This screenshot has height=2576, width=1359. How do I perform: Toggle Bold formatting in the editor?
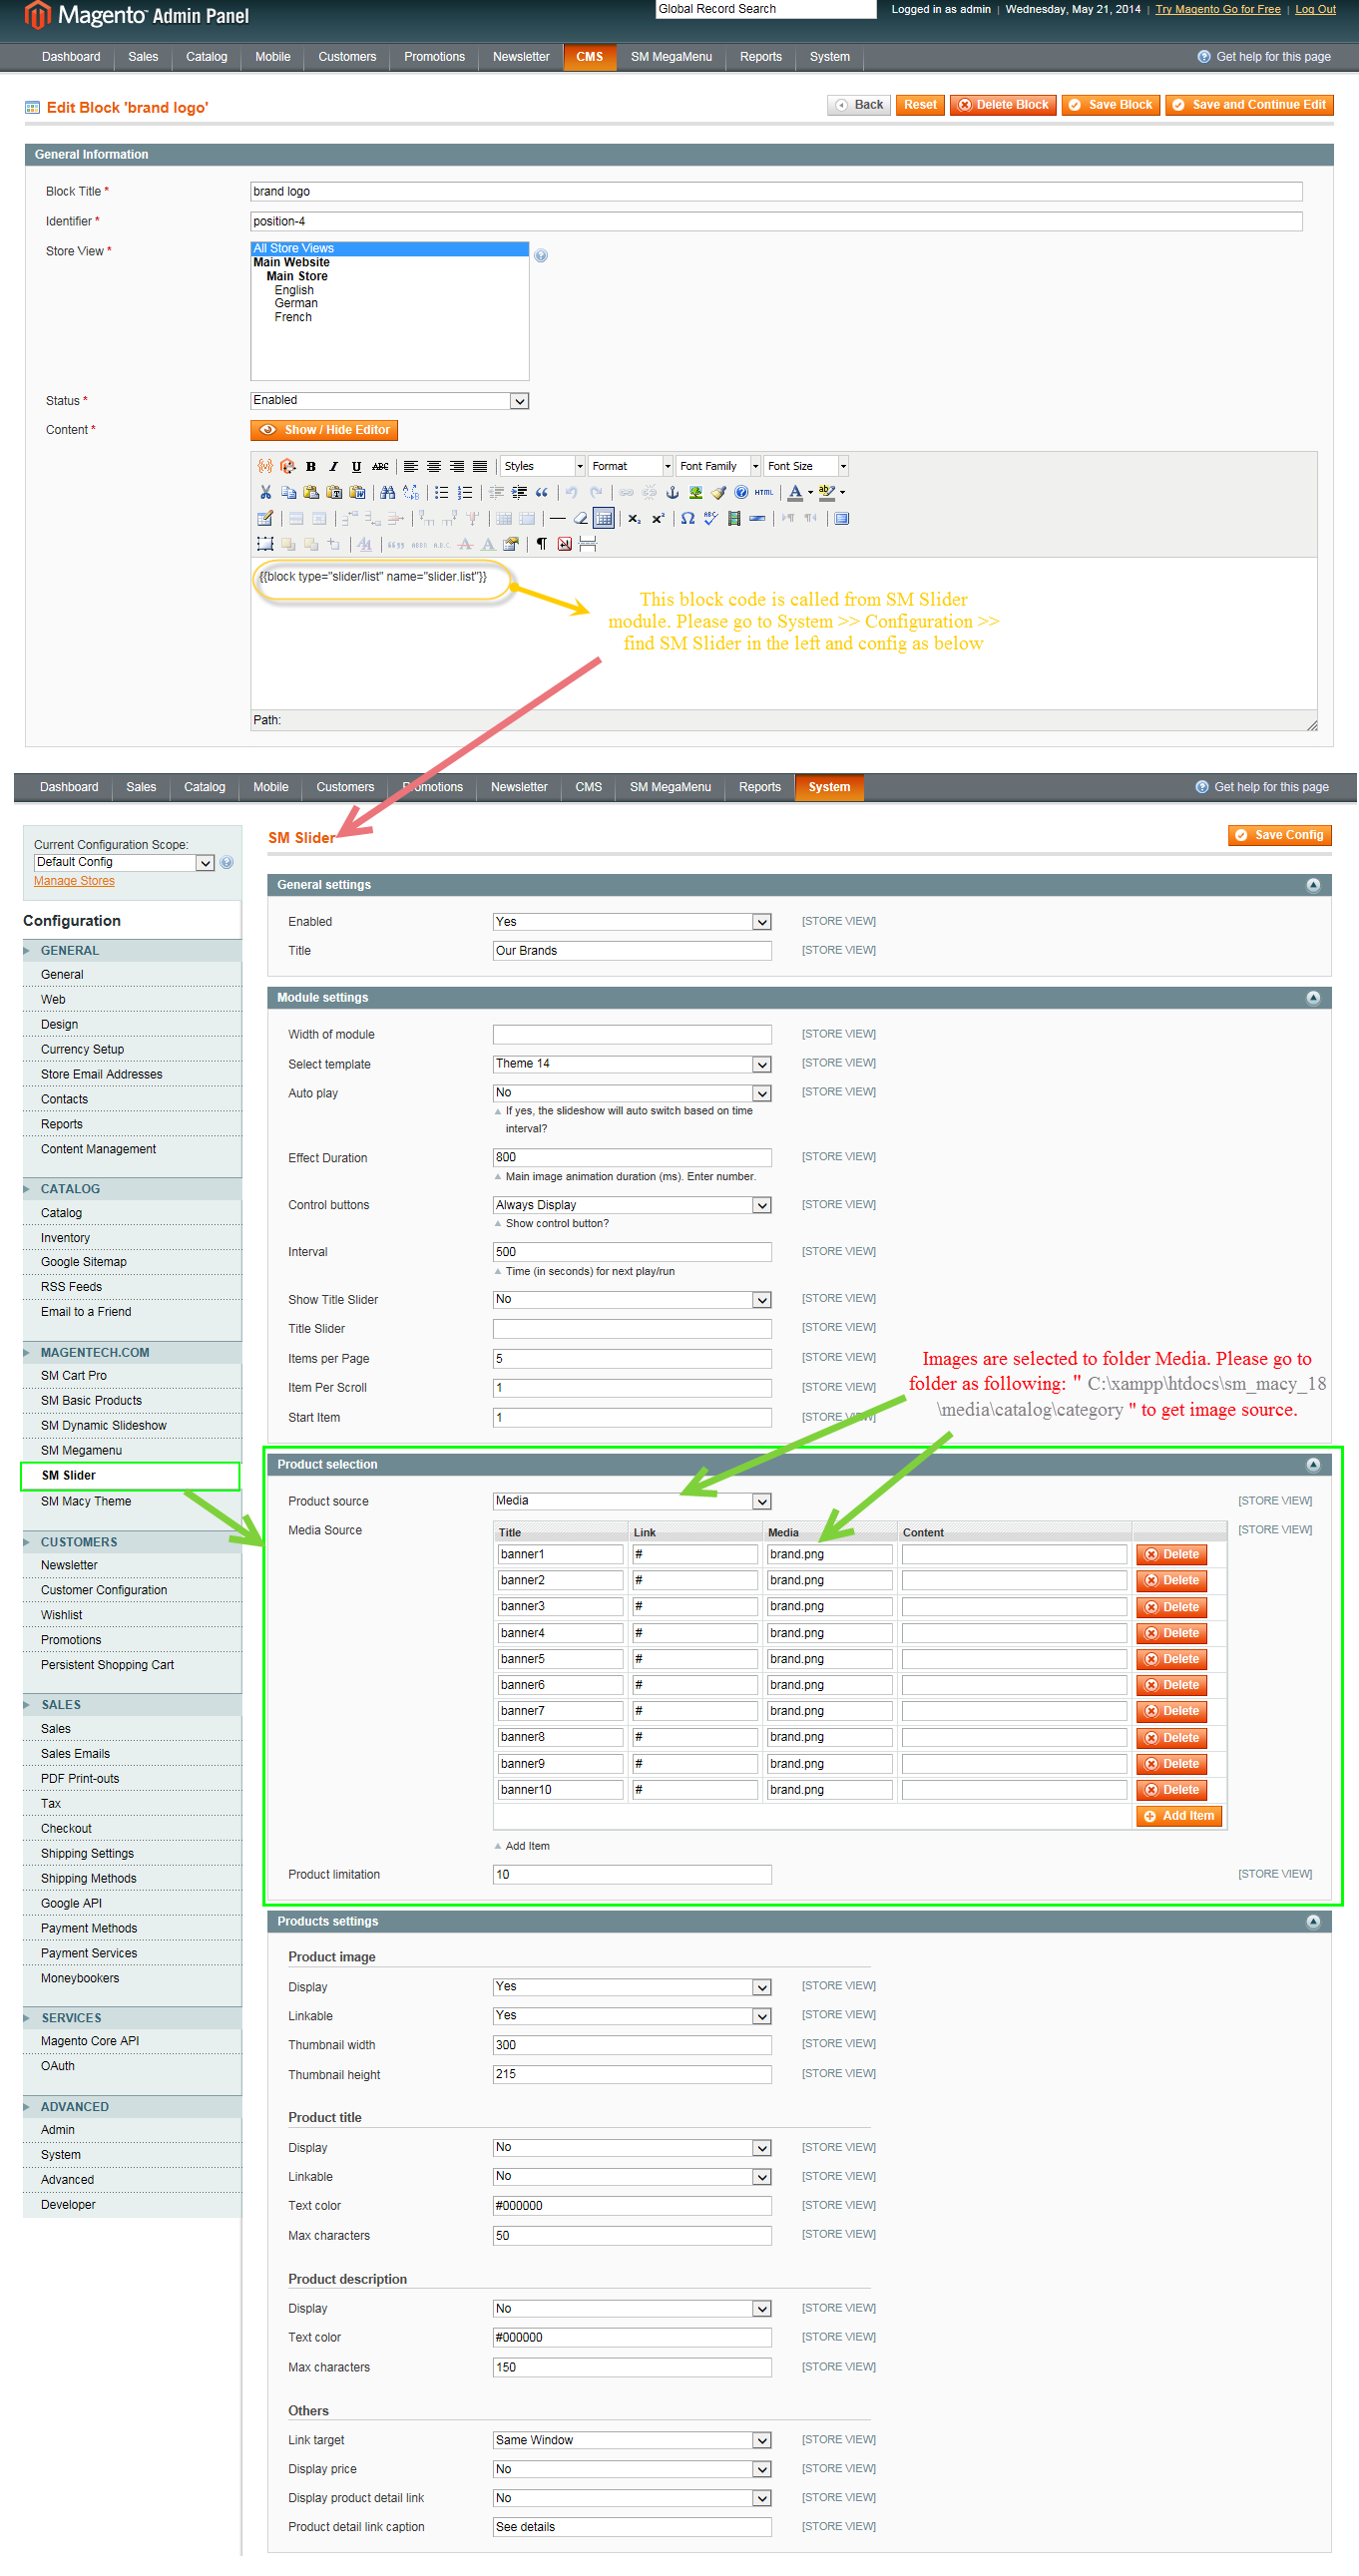click(x=311, y=466)
